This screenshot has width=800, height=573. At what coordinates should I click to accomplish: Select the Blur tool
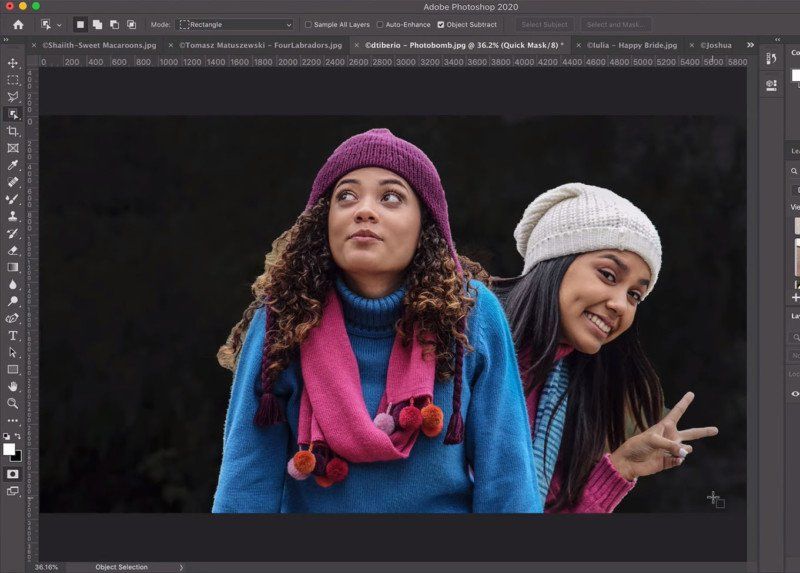(x=13, y=284)
